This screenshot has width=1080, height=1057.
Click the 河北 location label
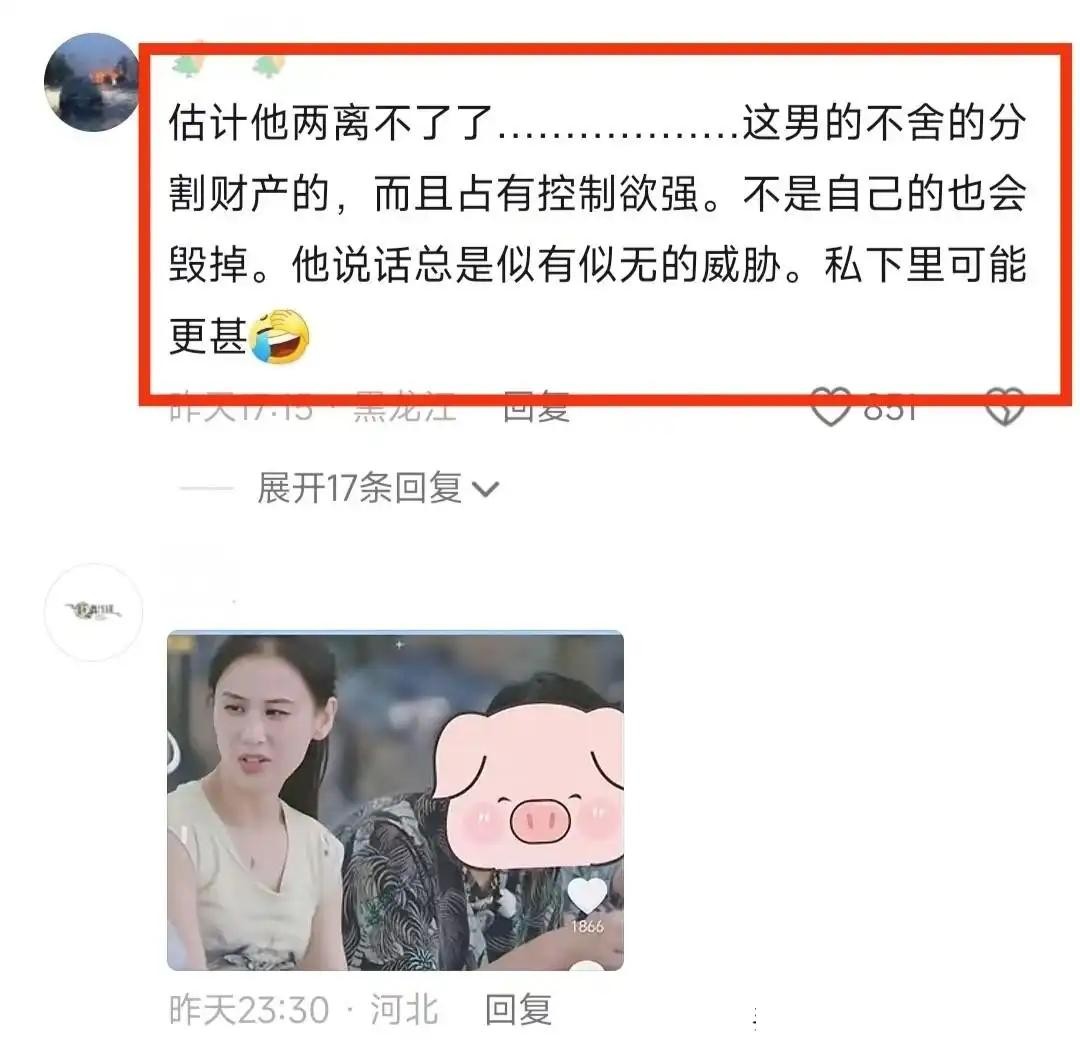[x=404, y=1010]
